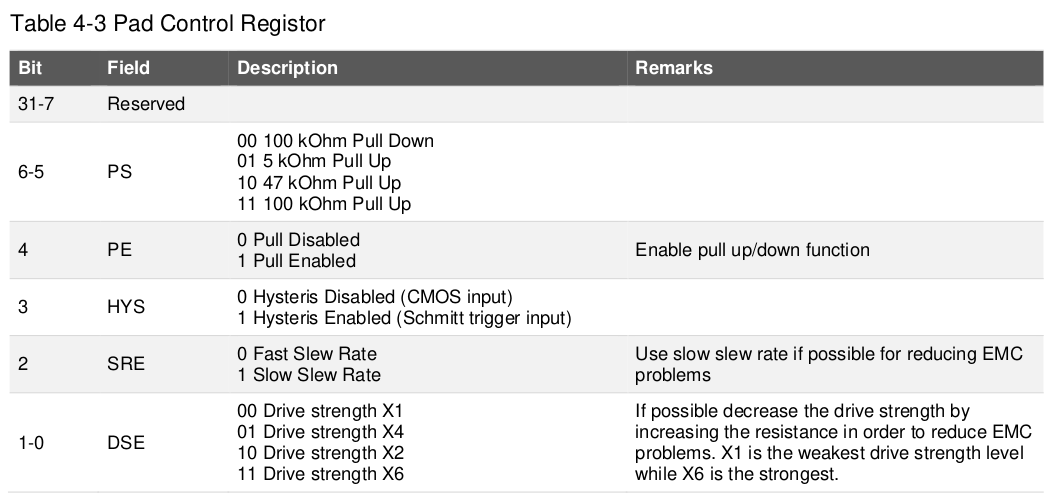Select the "31-7" bit range cell
The image size is (1058, 502).
pyautogui.click(x=35, y=103)
